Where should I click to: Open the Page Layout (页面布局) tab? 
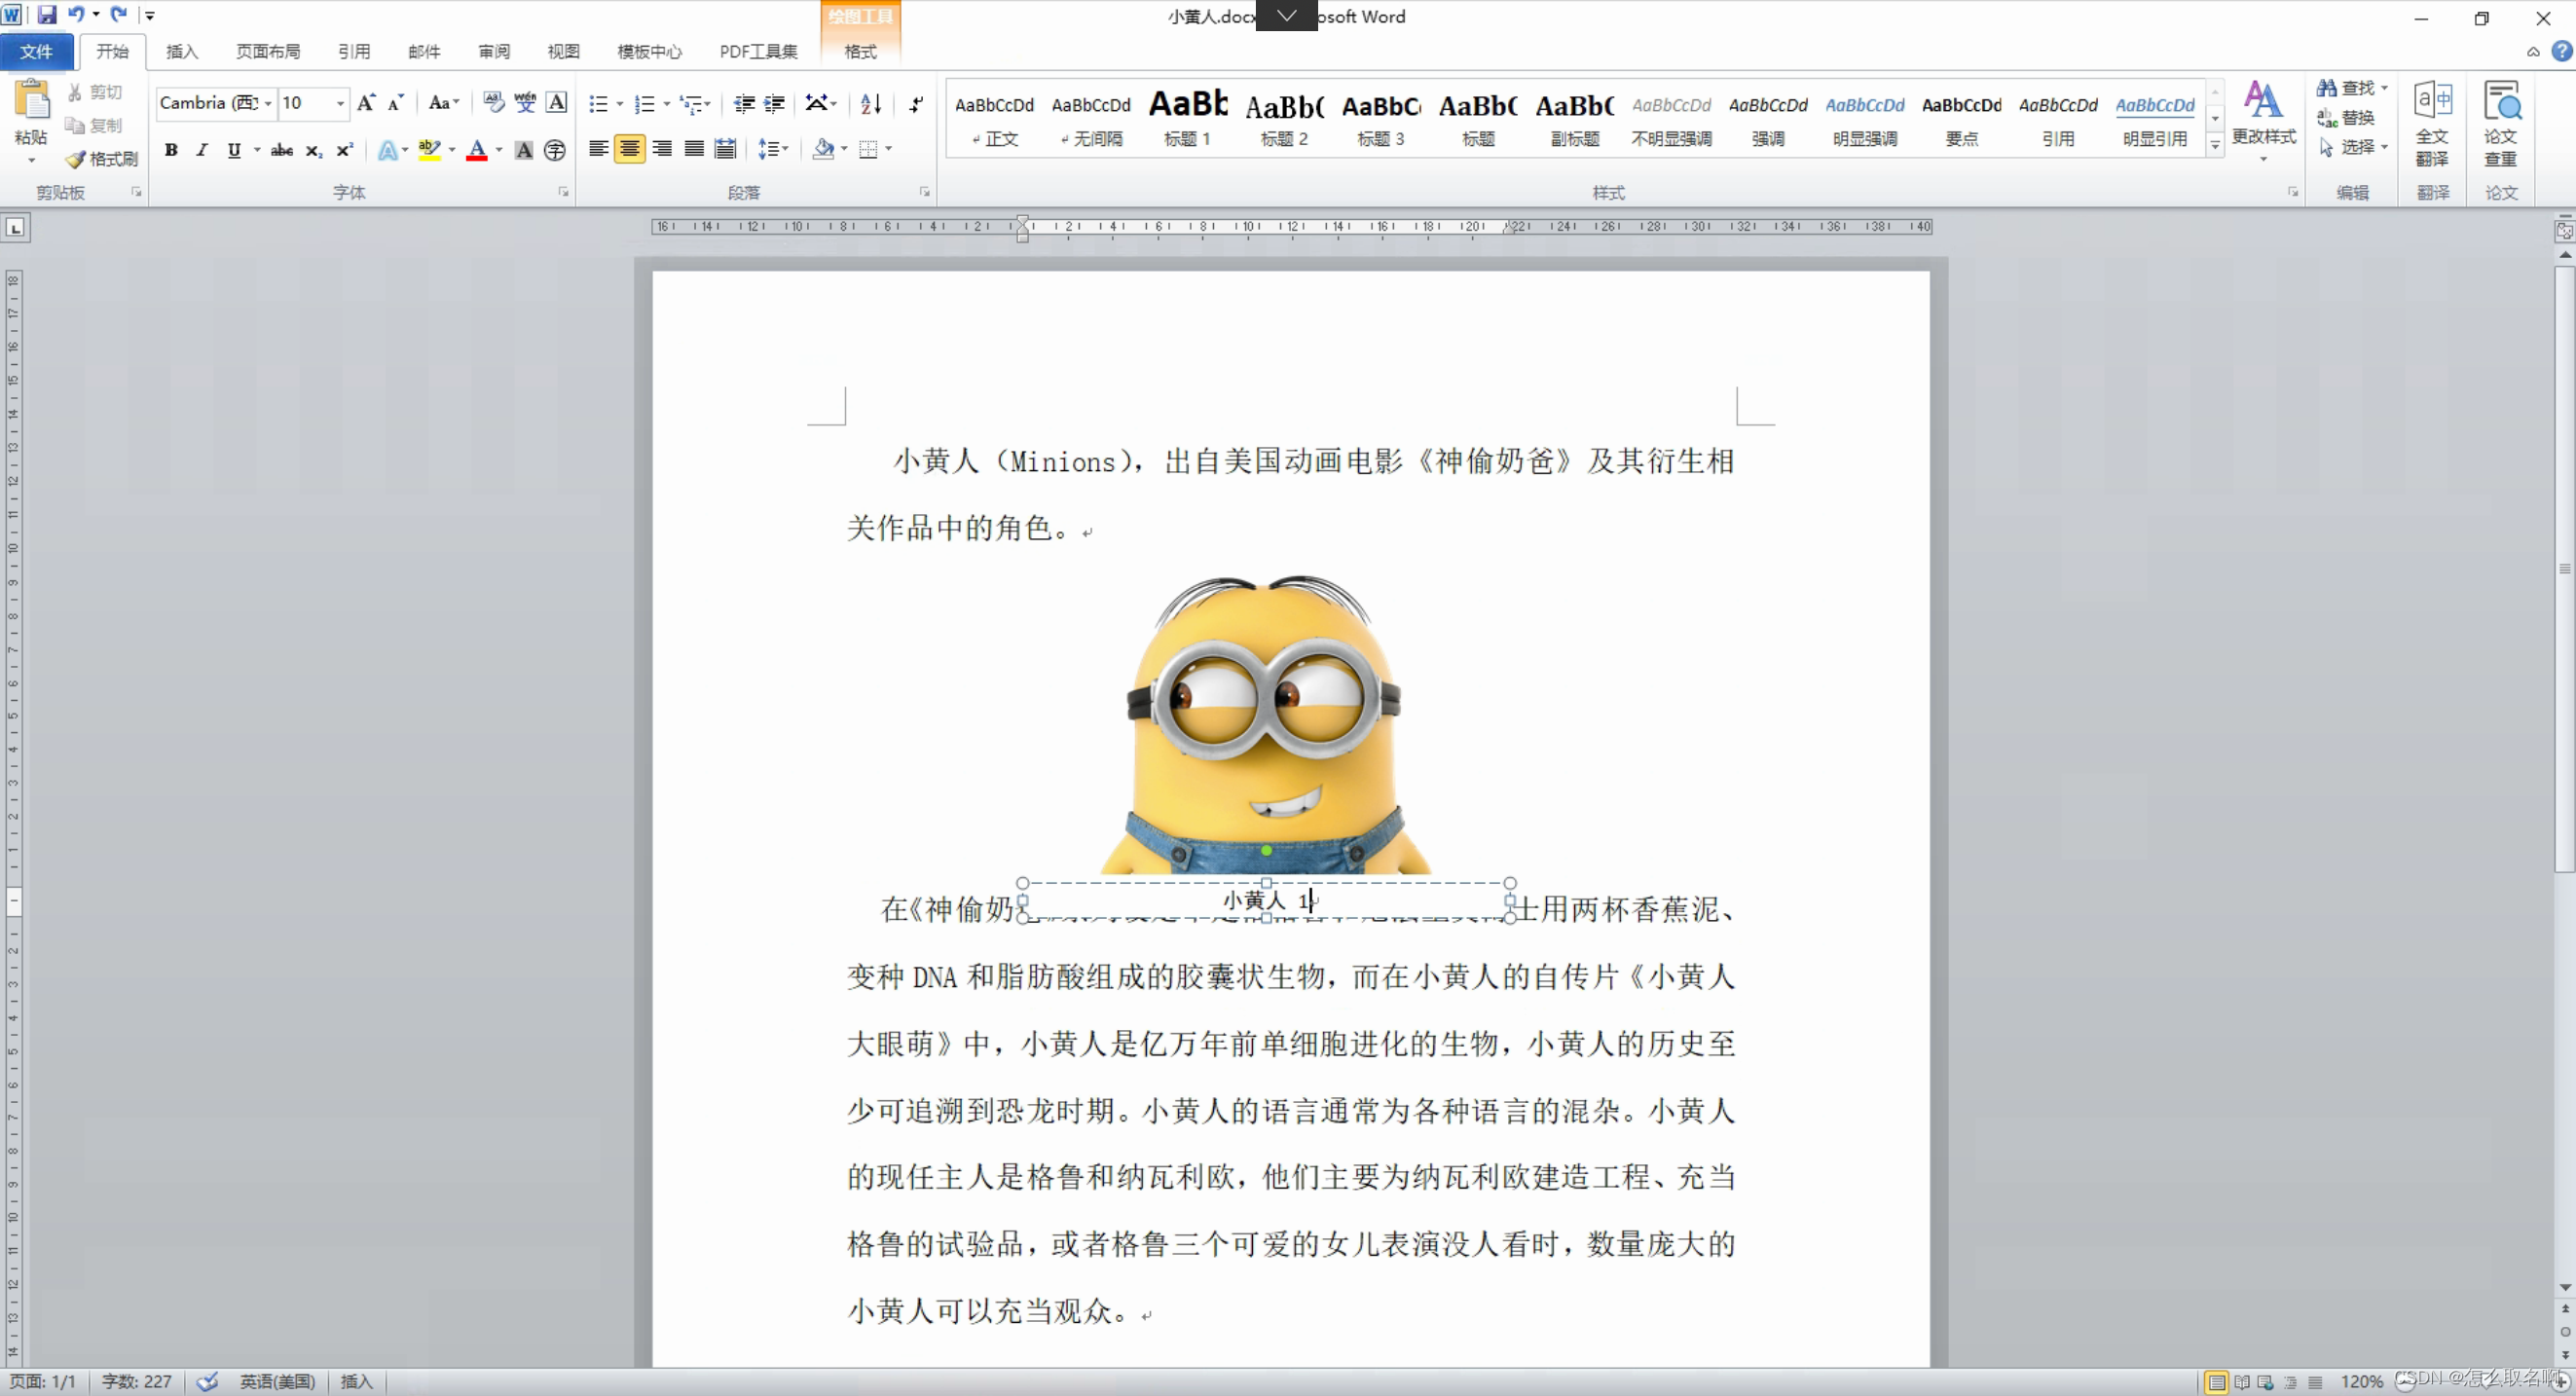[x=268, y=52]
